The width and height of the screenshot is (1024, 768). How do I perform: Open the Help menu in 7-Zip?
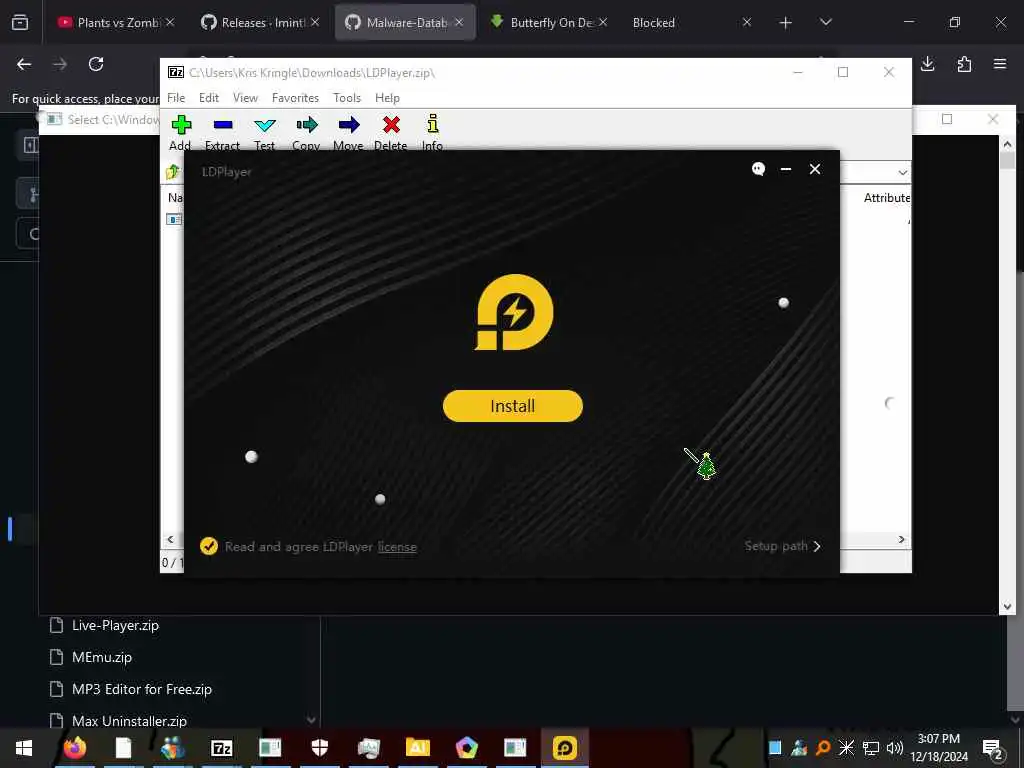tap(387, 98)
